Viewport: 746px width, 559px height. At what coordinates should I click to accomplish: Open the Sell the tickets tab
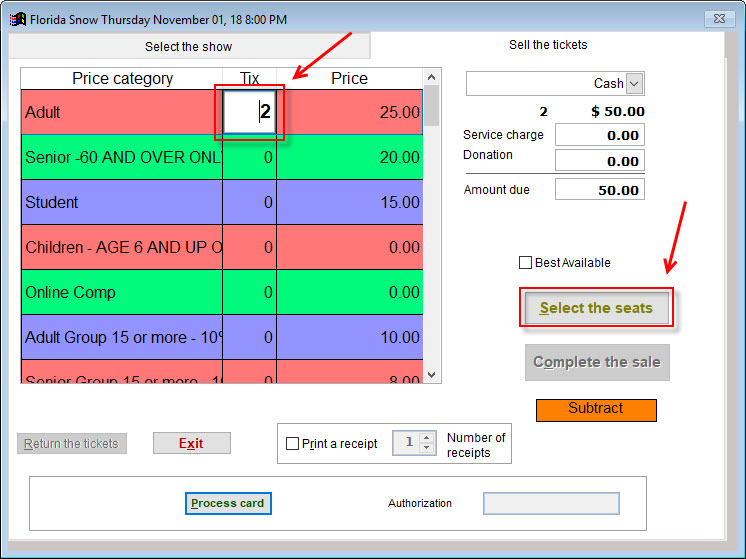[x=548, y=45]
